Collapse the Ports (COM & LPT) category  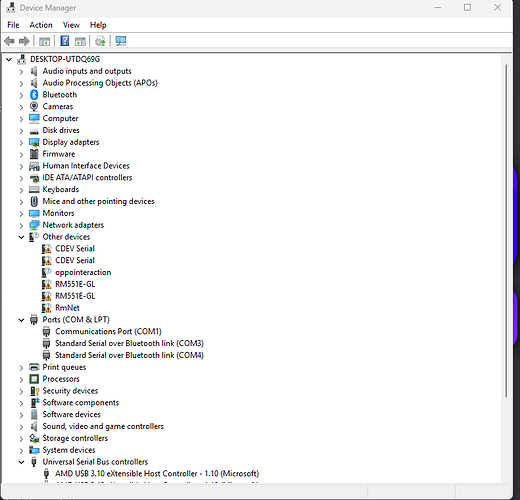(21, 320)
